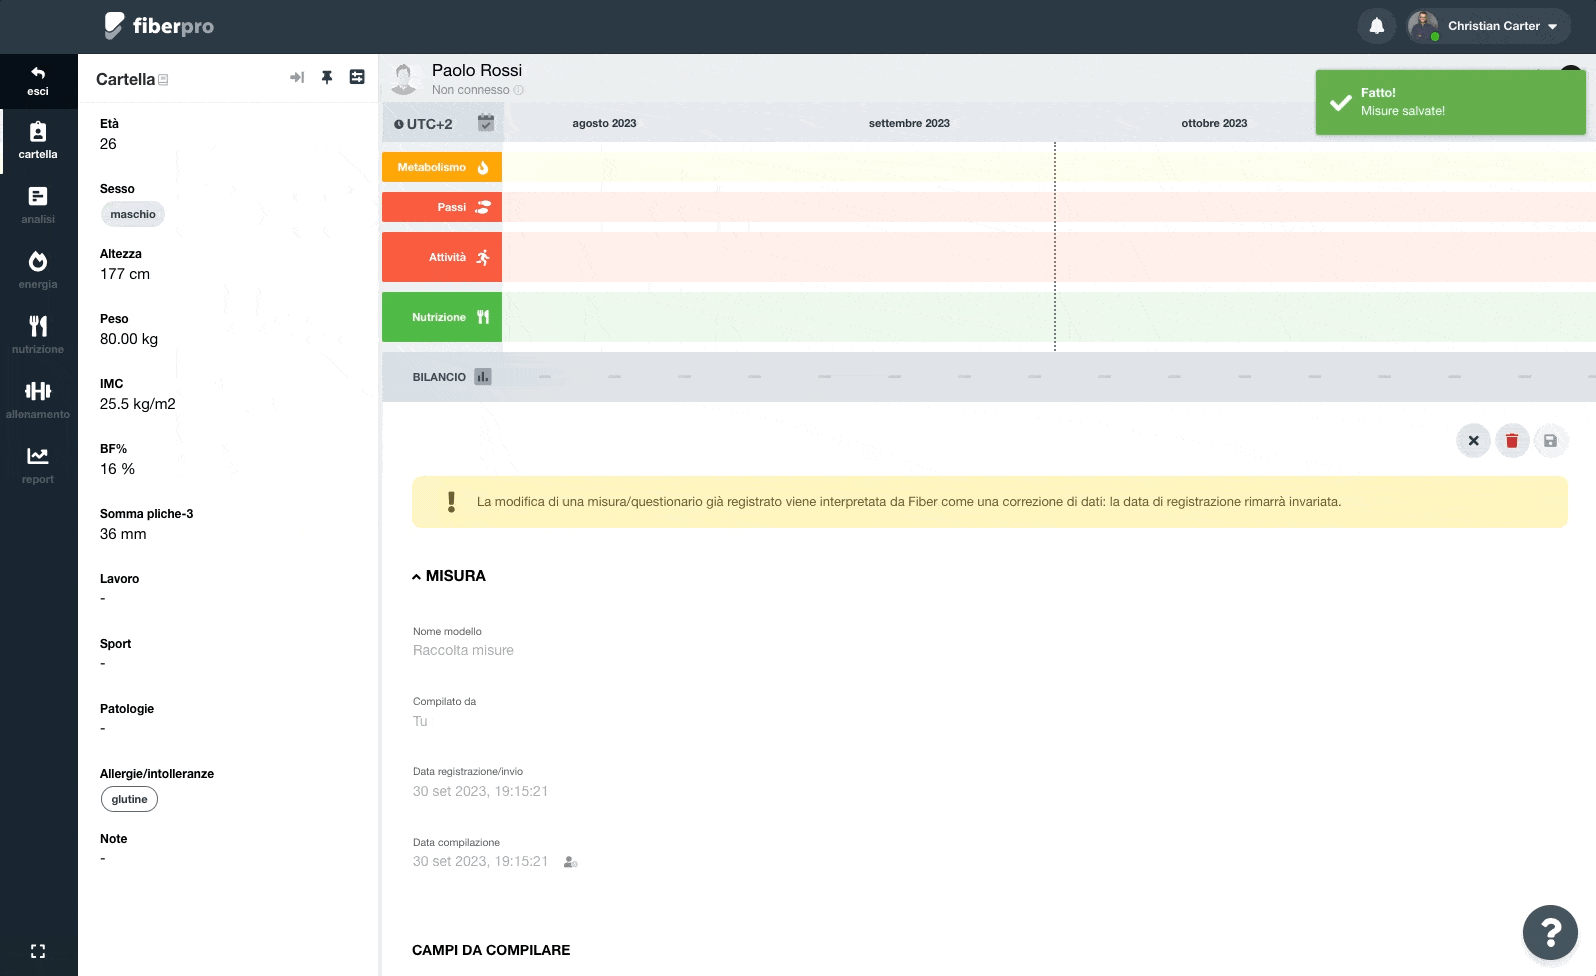This screenshot has height=976, width=1596.
Task: Toggle the BILANCIO chart icon
Action: click(x=483, y=377)
